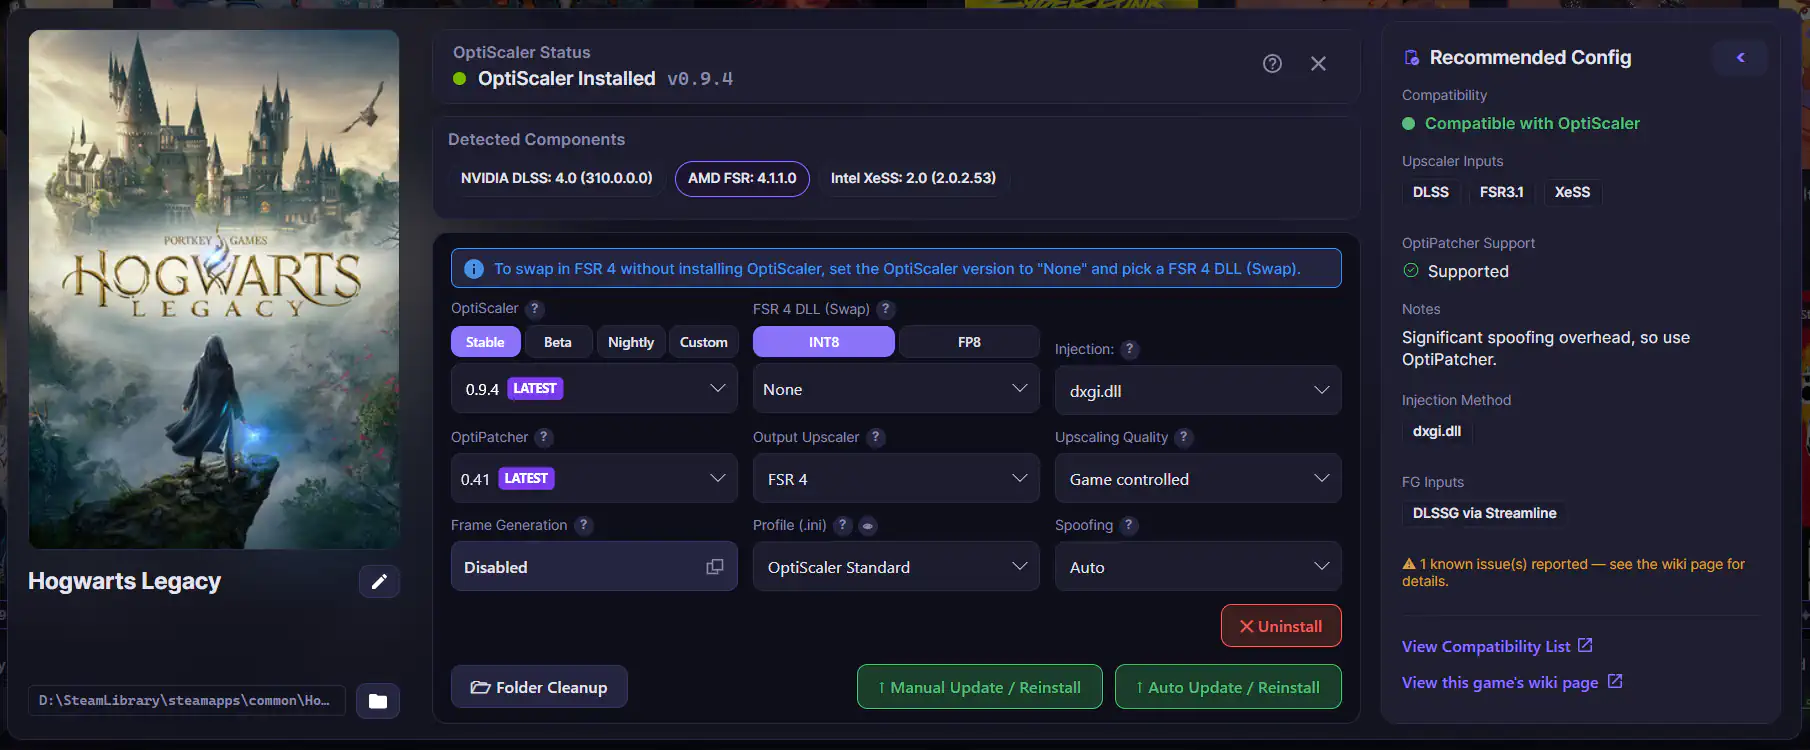Collapse the Recommended Config panel arrow

[x=1740, y=58]
